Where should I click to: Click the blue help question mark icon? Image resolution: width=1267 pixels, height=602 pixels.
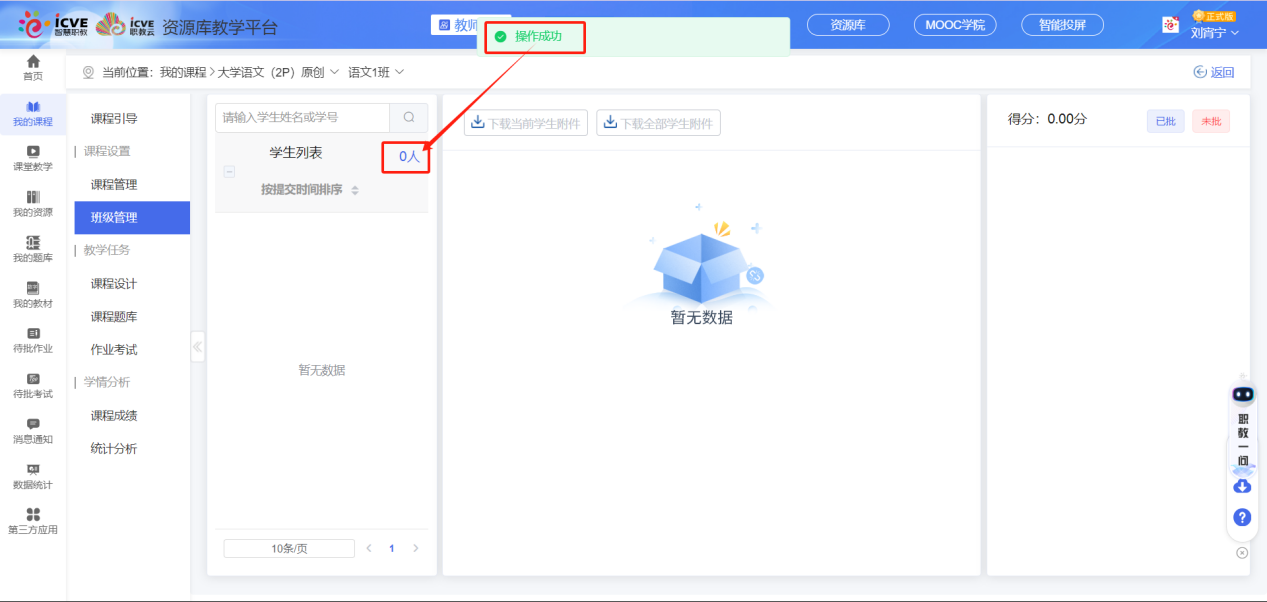point(1242,517)
